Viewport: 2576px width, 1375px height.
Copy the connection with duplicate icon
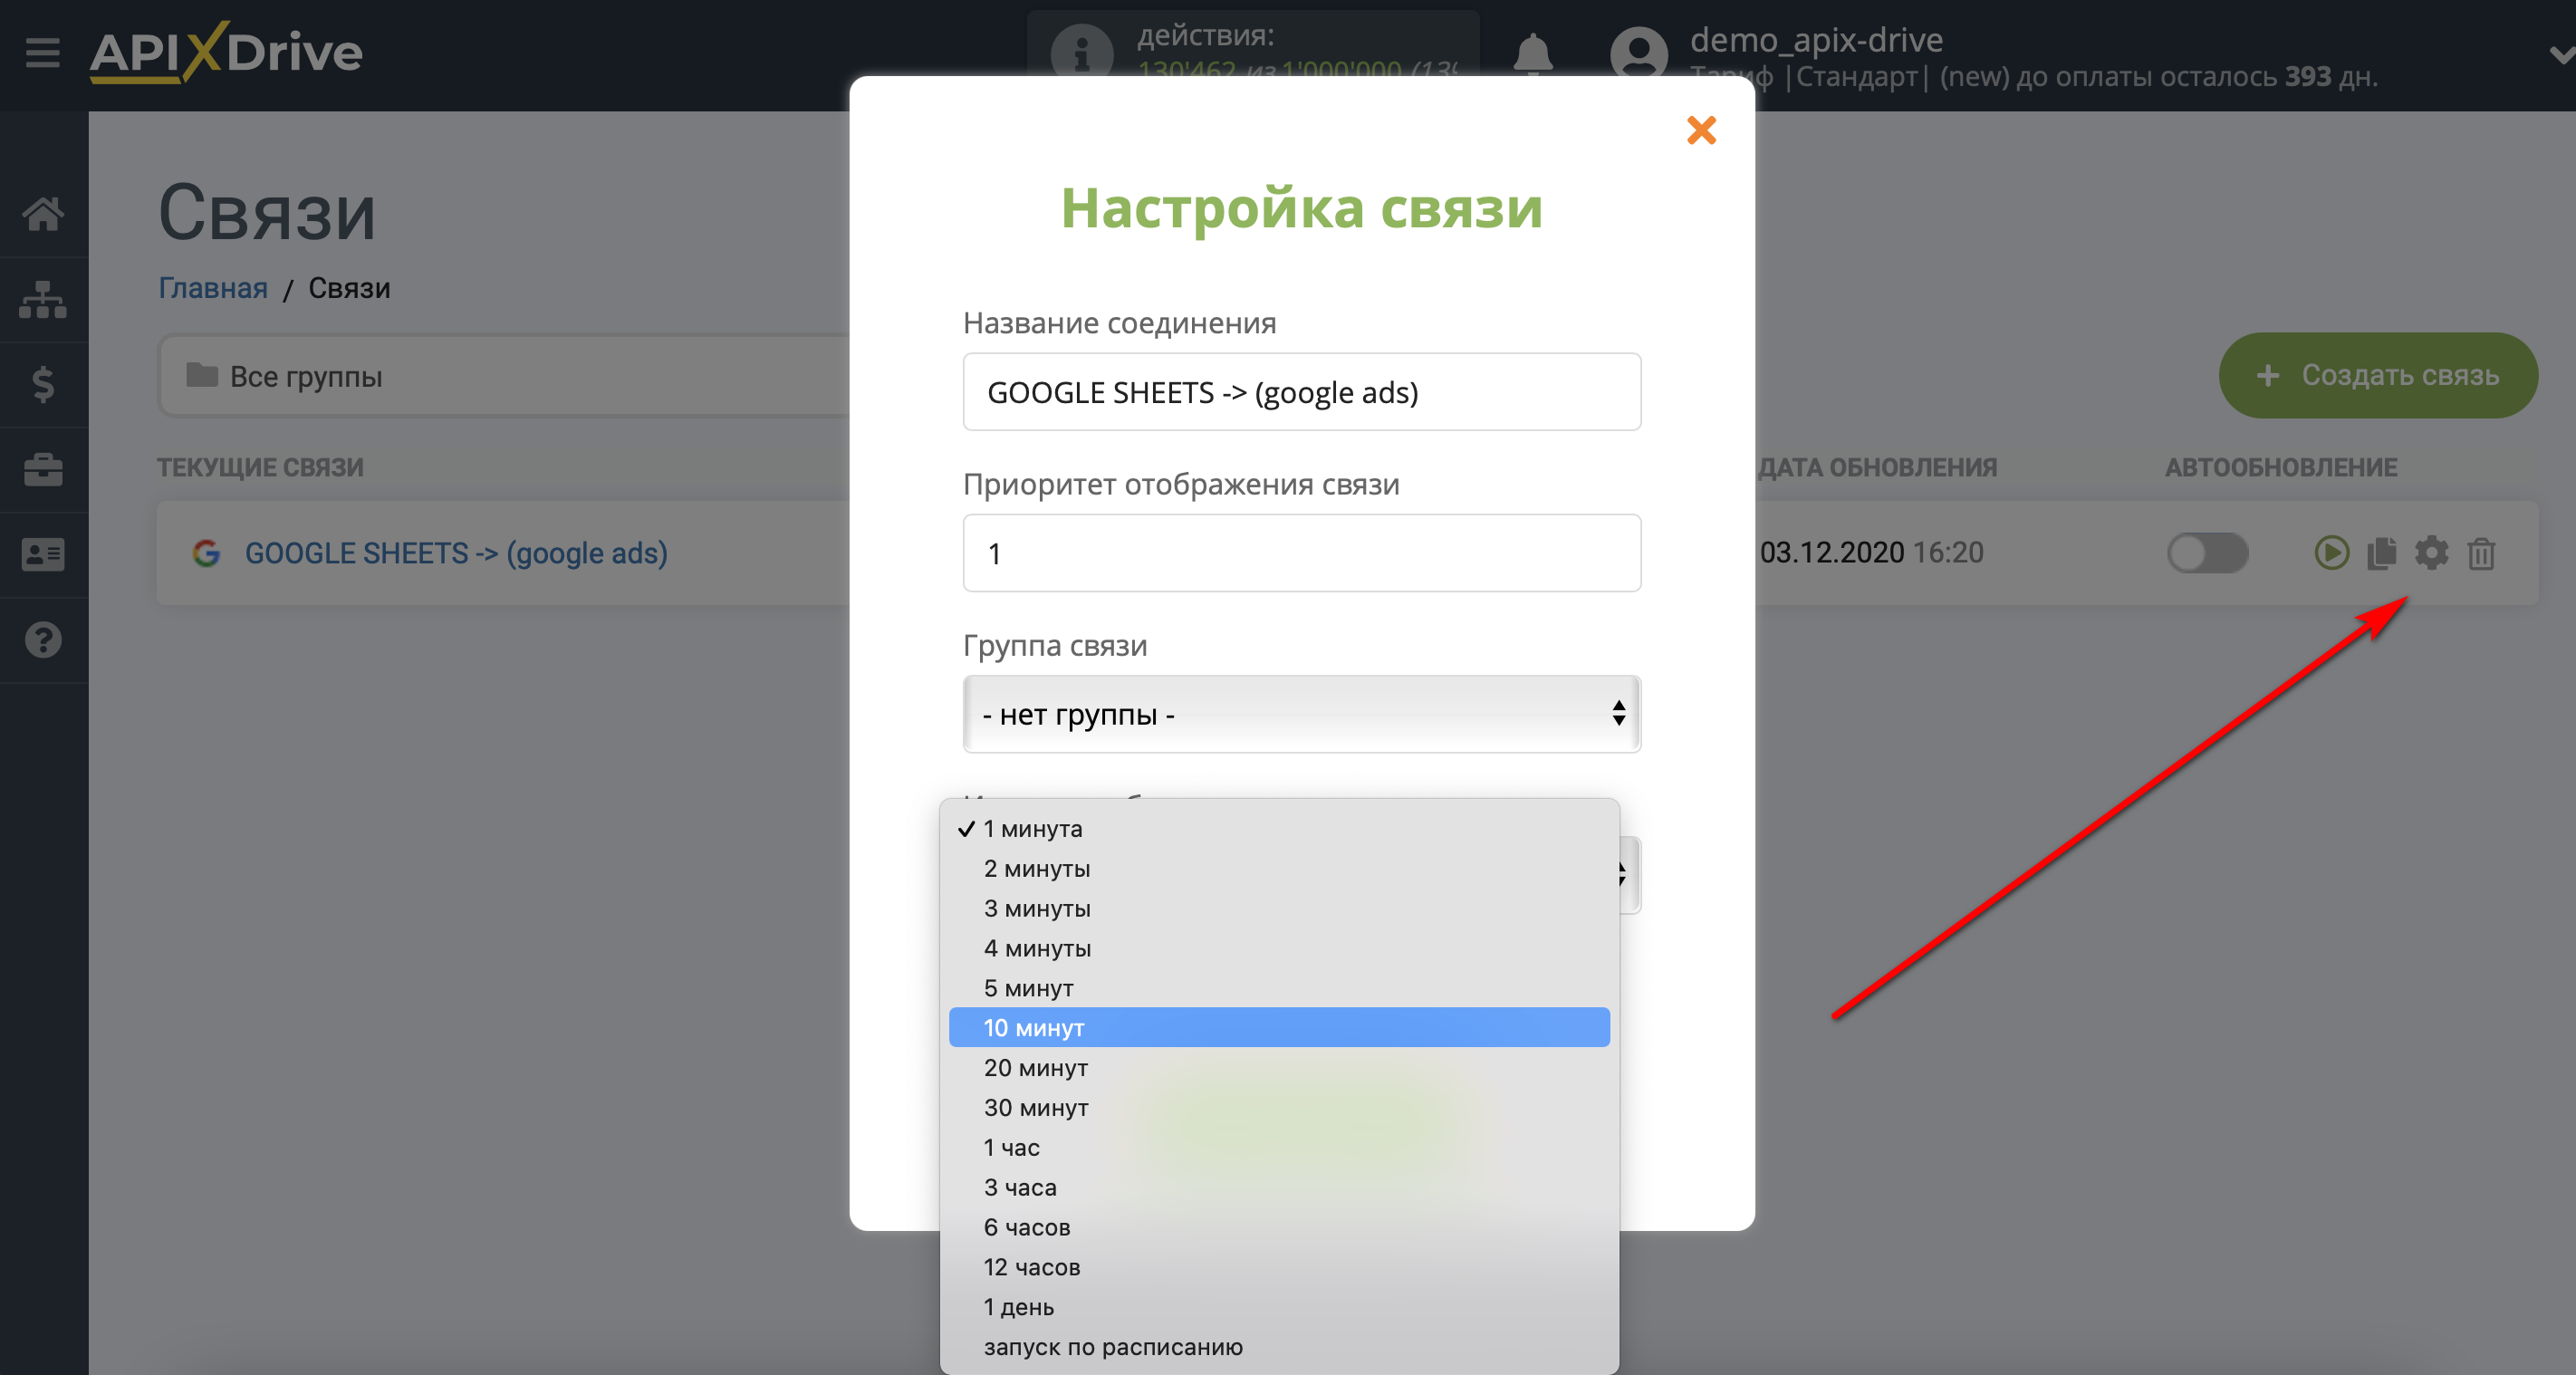[2381, 553]
